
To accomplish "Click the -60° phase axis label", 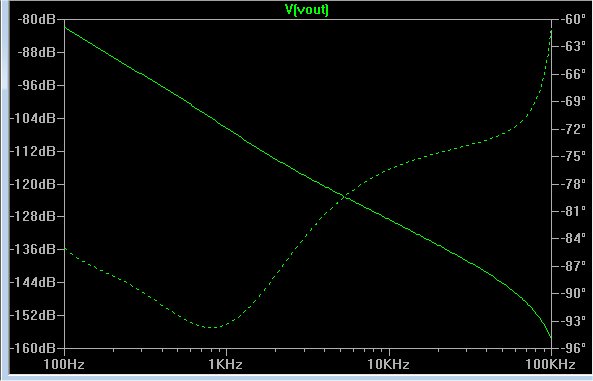I will click(573, 19).
